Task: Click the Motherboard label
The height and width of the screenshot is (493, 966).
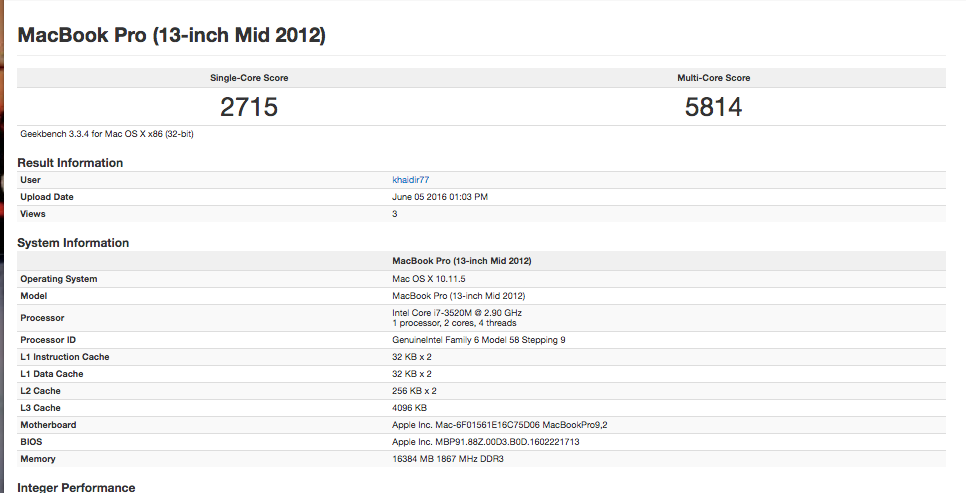Action: click(x=48, y=425)
